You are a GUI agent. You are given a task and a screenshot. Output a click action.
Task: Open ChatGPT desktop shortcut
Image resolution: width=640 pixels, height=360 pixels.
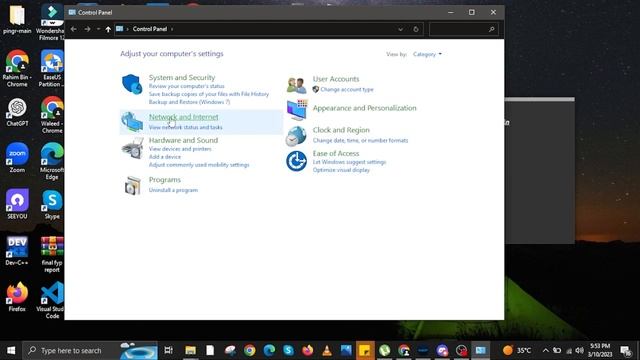click(x=17, y=113)
